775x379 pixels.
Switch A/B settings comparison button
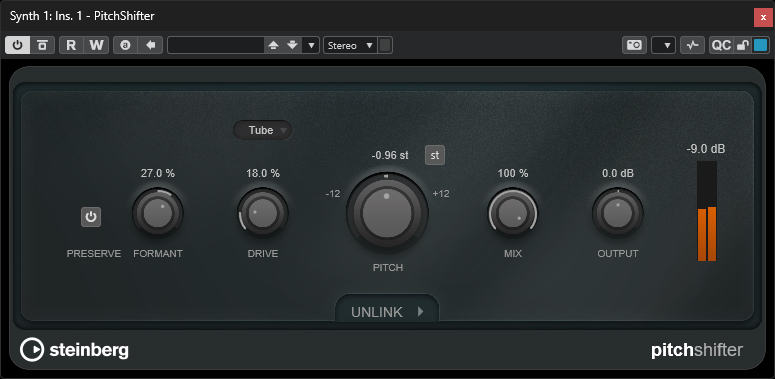(x=126, y=45)
